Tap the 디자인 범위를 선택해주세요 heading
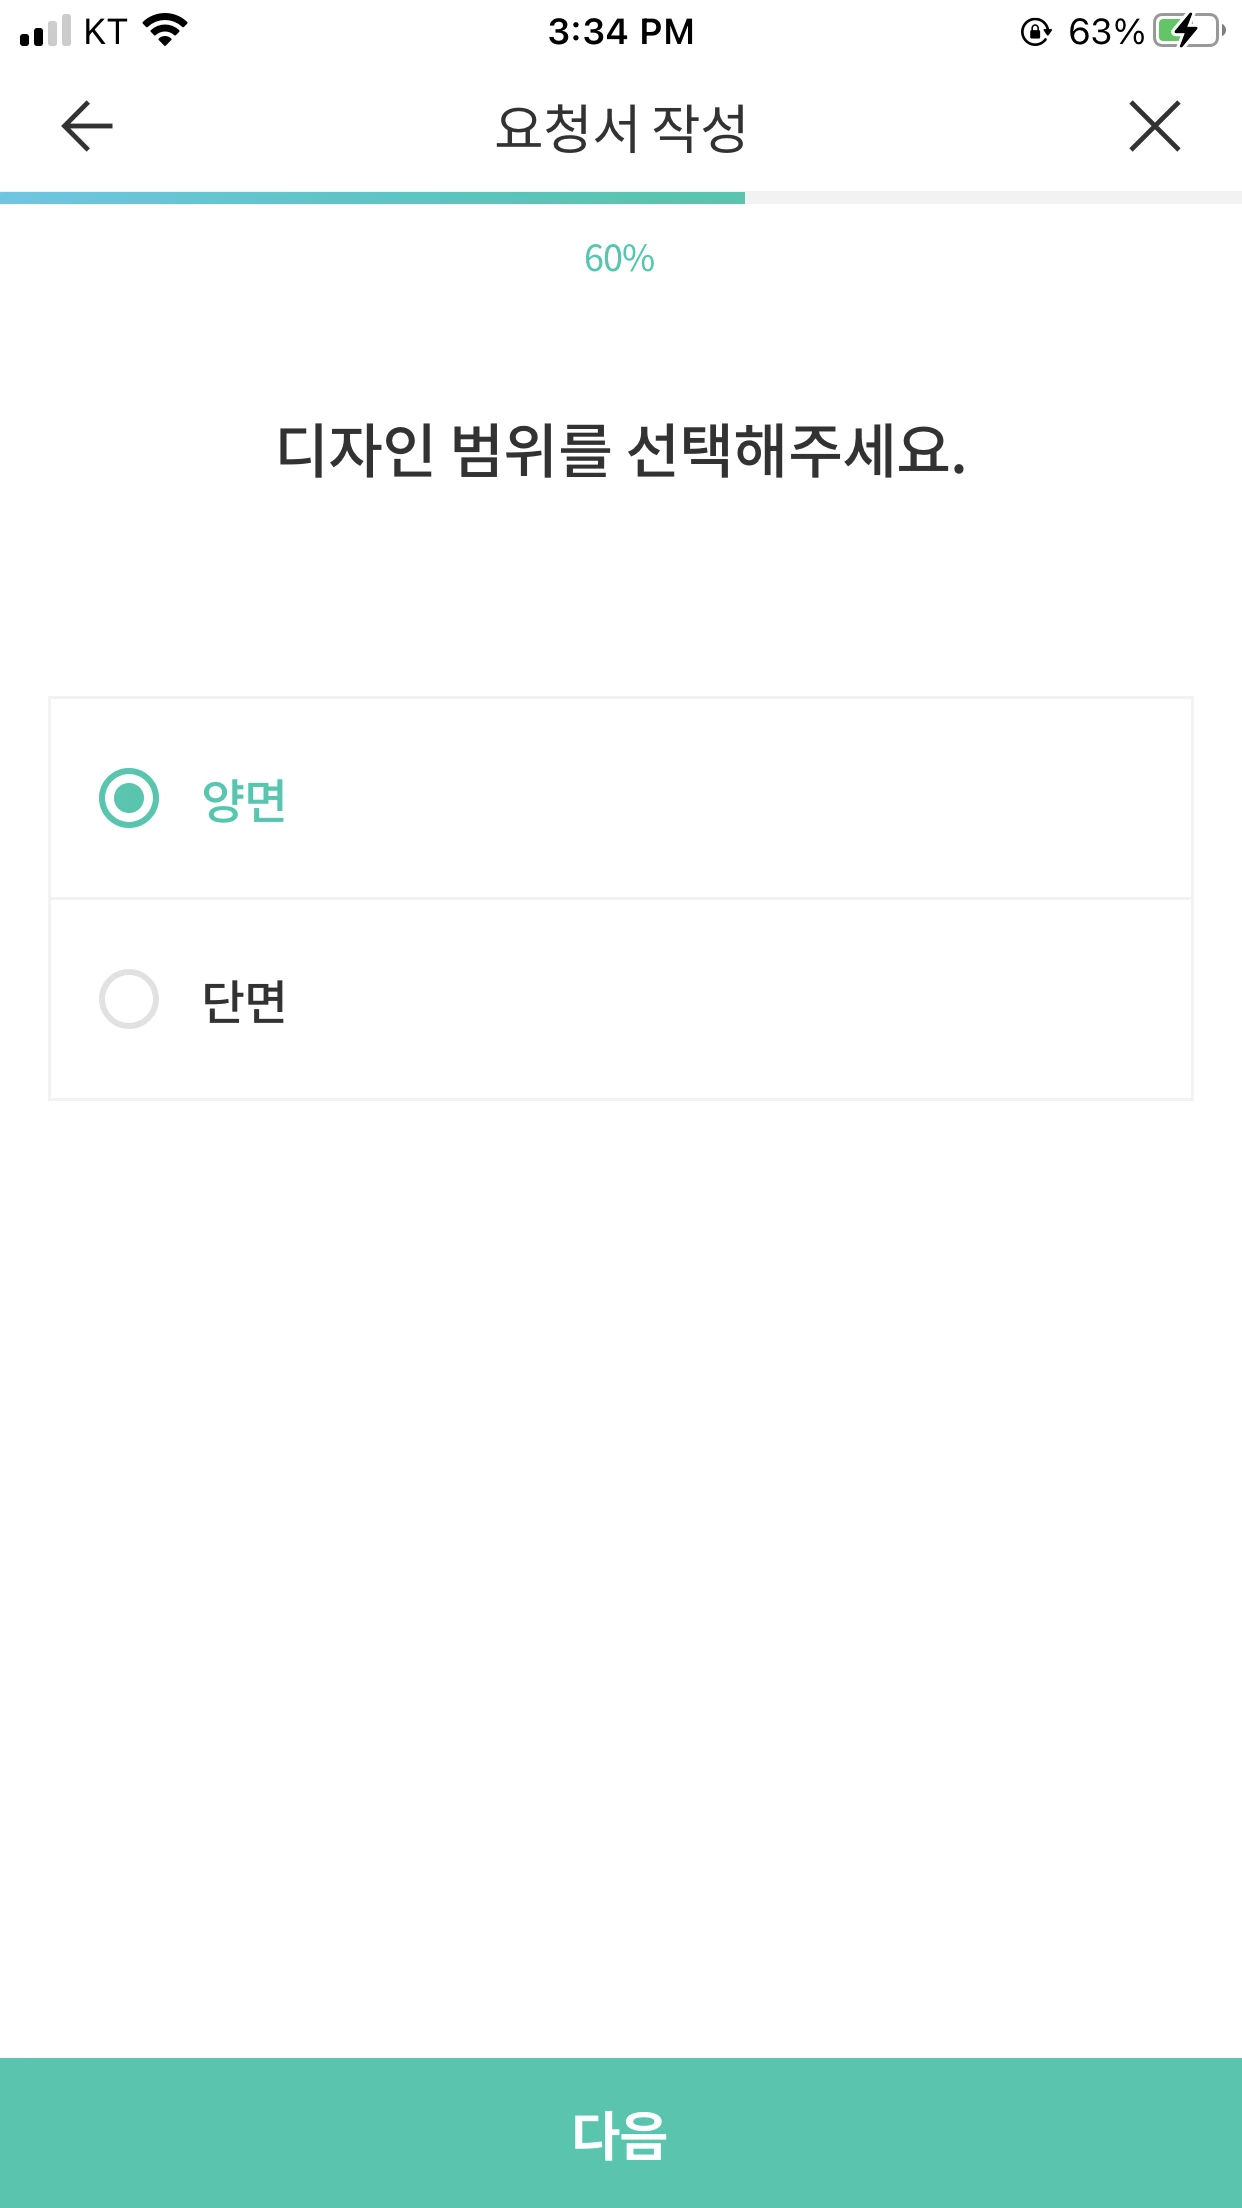This screenshot has height=2208, width=1242. pos(621,450)
